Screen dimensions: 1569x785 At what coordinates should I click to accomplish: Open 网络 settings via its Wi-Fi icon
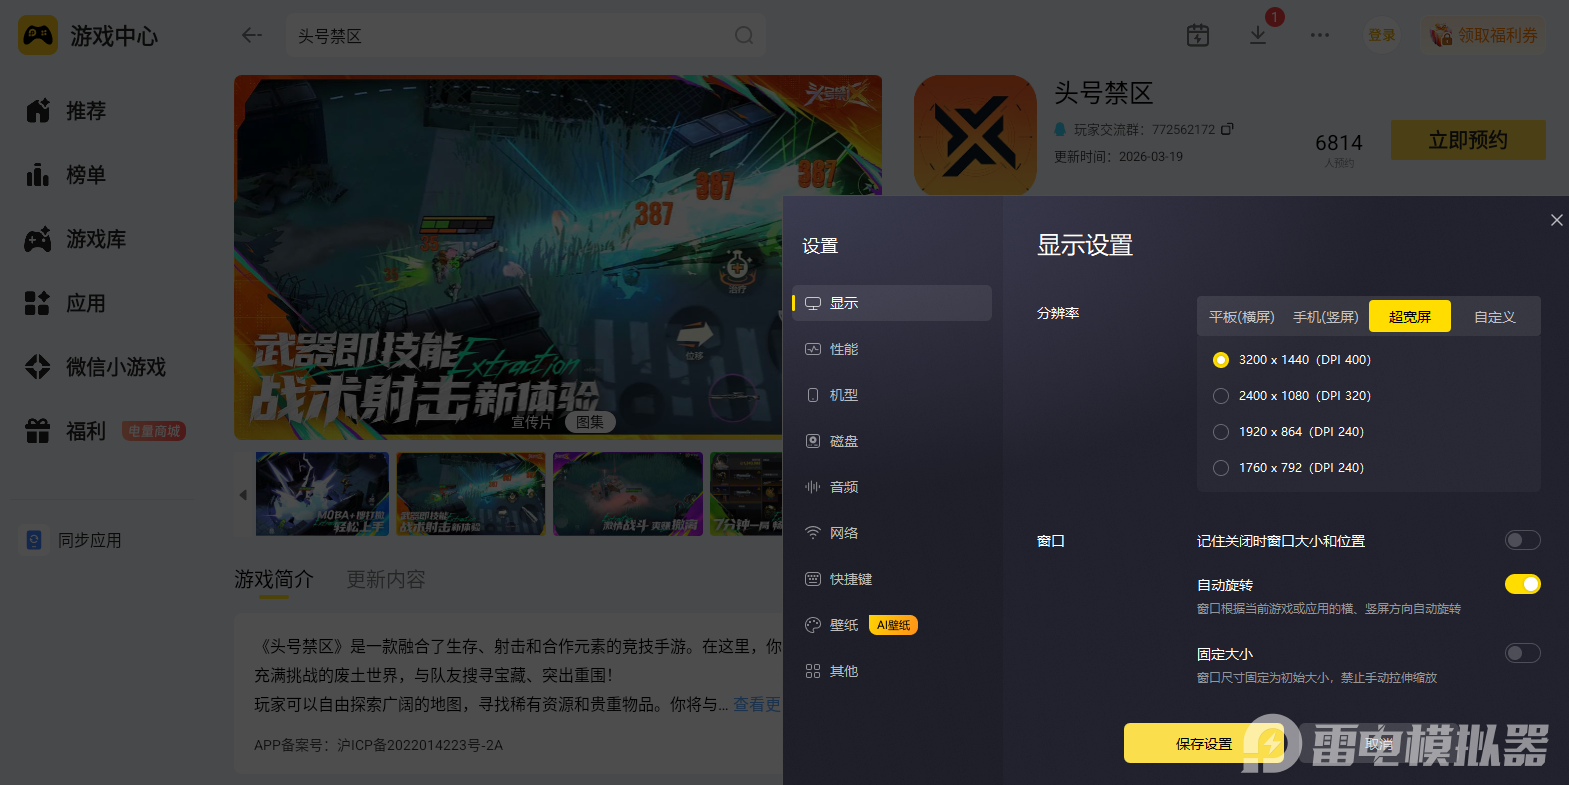tap(813, 533)
